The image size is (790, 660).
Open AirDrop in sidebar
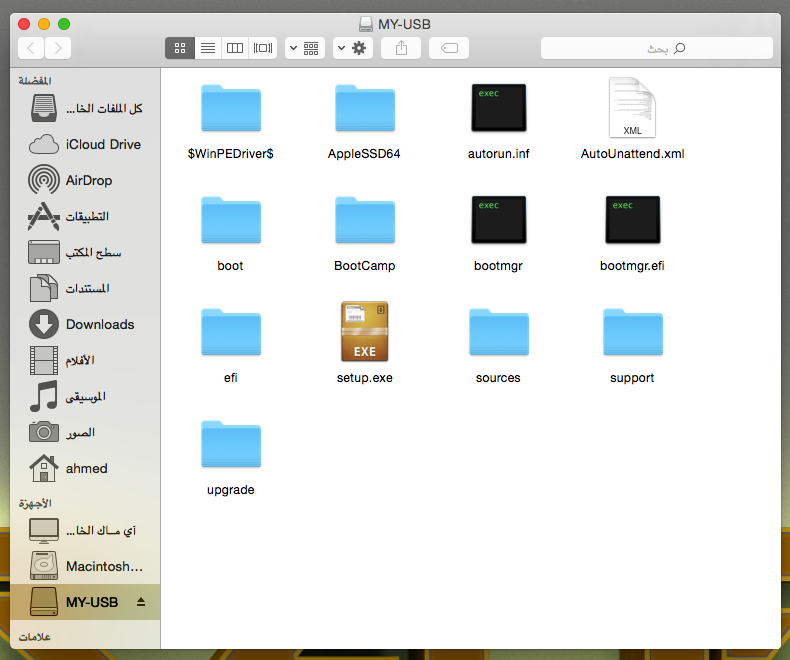point(85,180)
